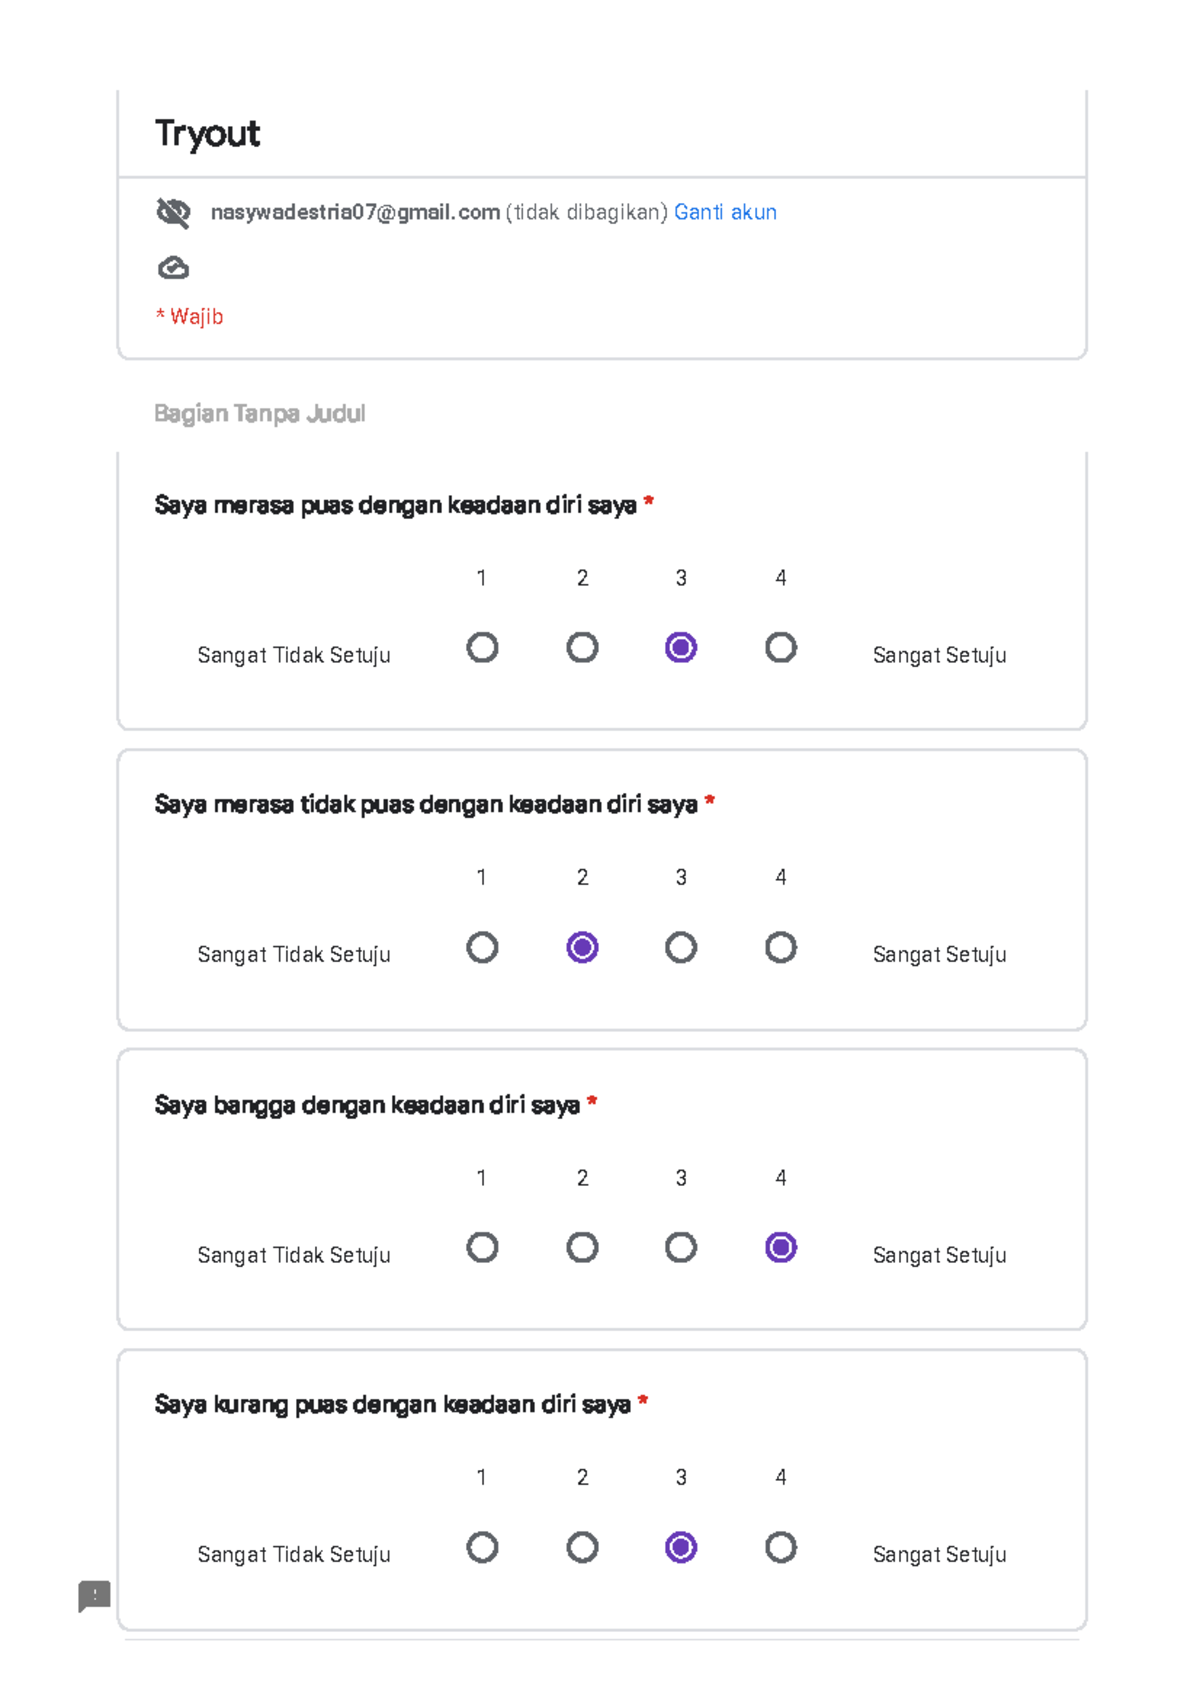The width and height of the screenshot is (1200, 1697).
Task: Set 'Saya kurang puas' to 1
Action: coord(482,1547)
